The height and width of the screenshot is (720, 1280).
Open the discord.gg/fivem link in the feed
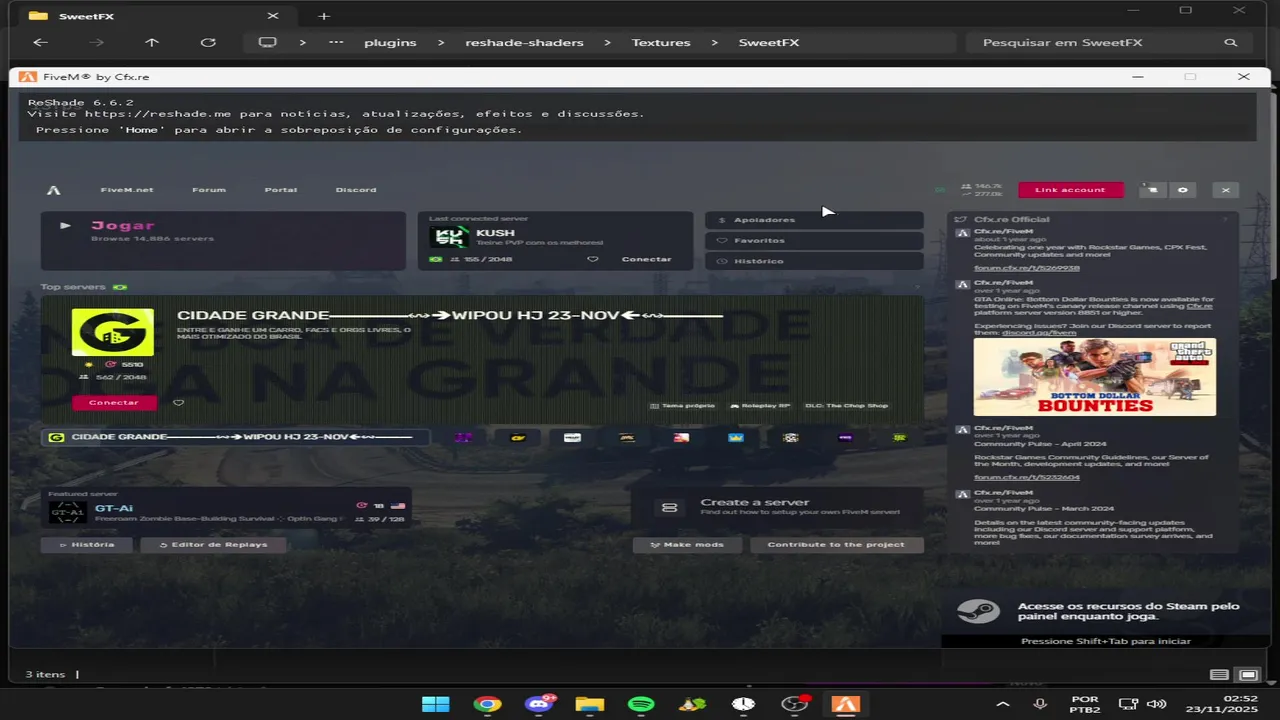point(1039,332)
